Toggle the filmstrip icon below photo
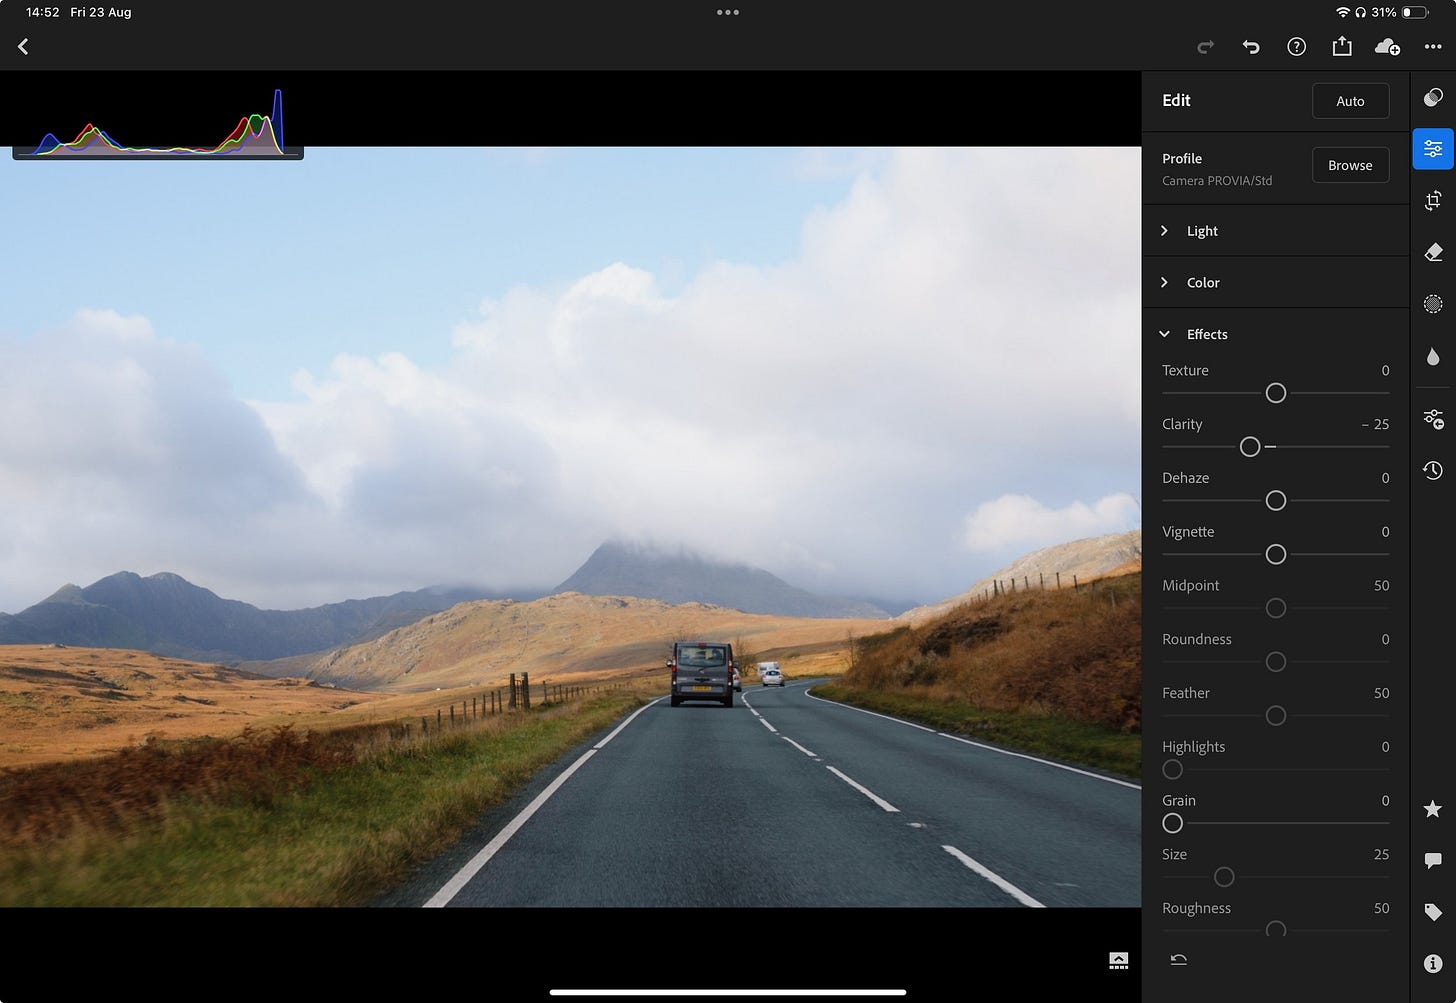The height and width of the screenshot is (1003, 1456). [1119, 961]
